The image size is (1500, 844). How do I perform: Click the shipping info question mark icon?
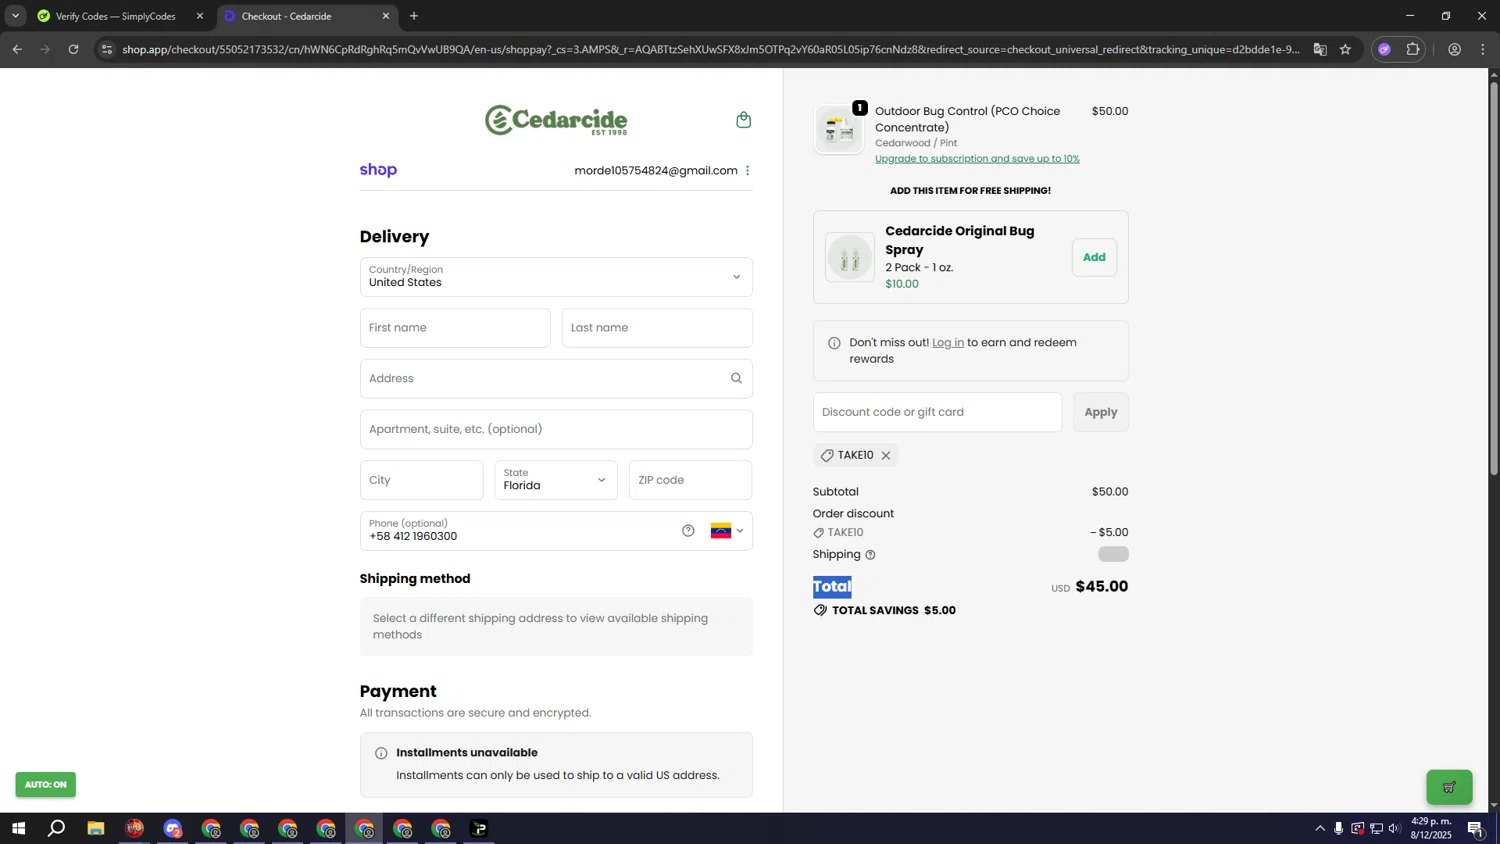870,555
